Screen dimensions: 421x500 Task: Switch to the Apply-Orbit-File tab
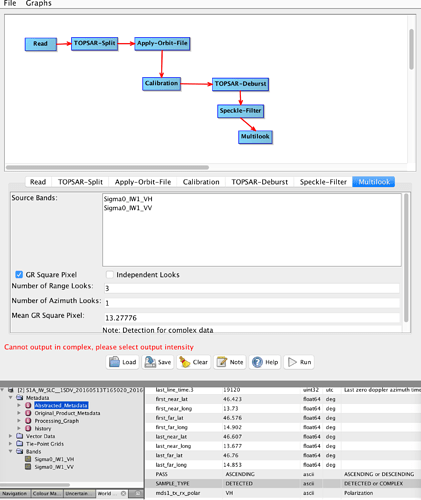[143, 182]
